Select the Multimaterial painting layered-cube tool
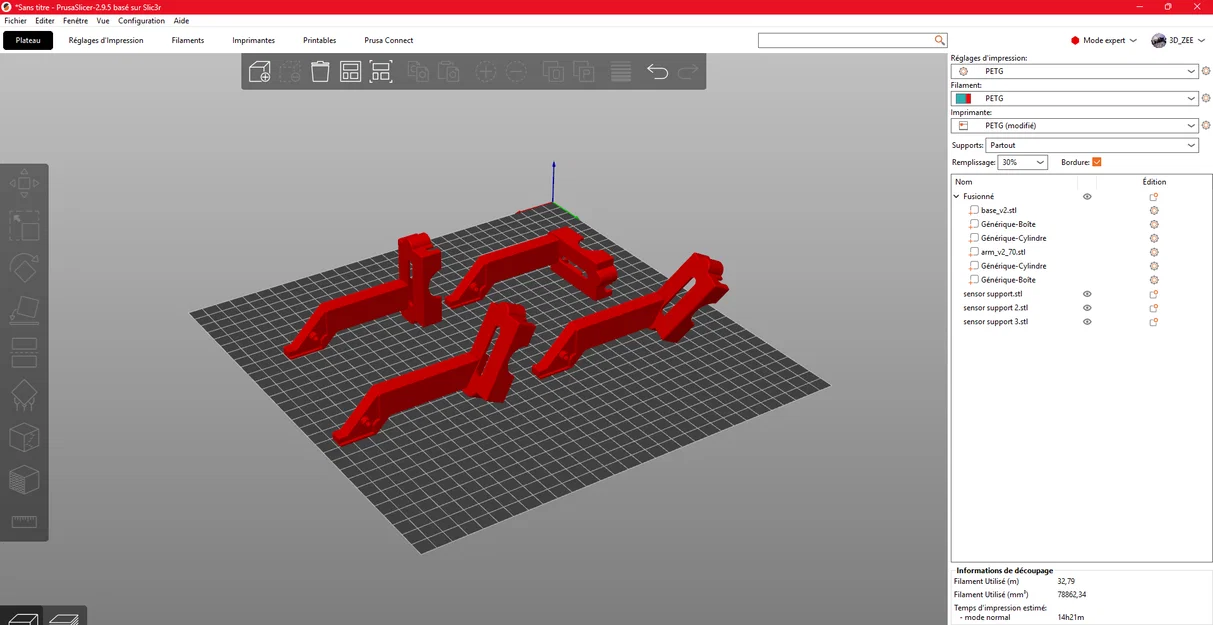Image resolution: width=1213 pixels, height=625 pixels. click(24, 479)
